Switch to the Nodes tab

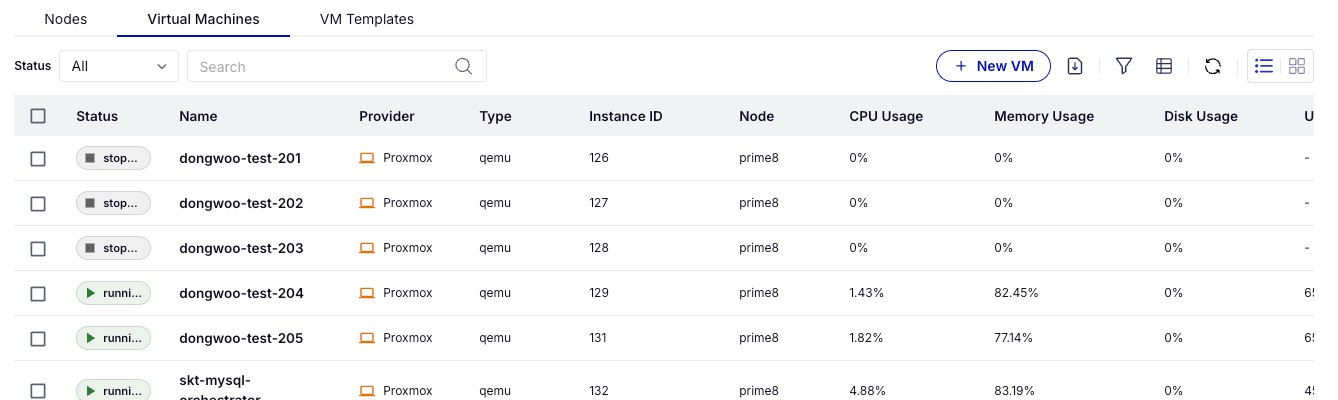[66, 19]
